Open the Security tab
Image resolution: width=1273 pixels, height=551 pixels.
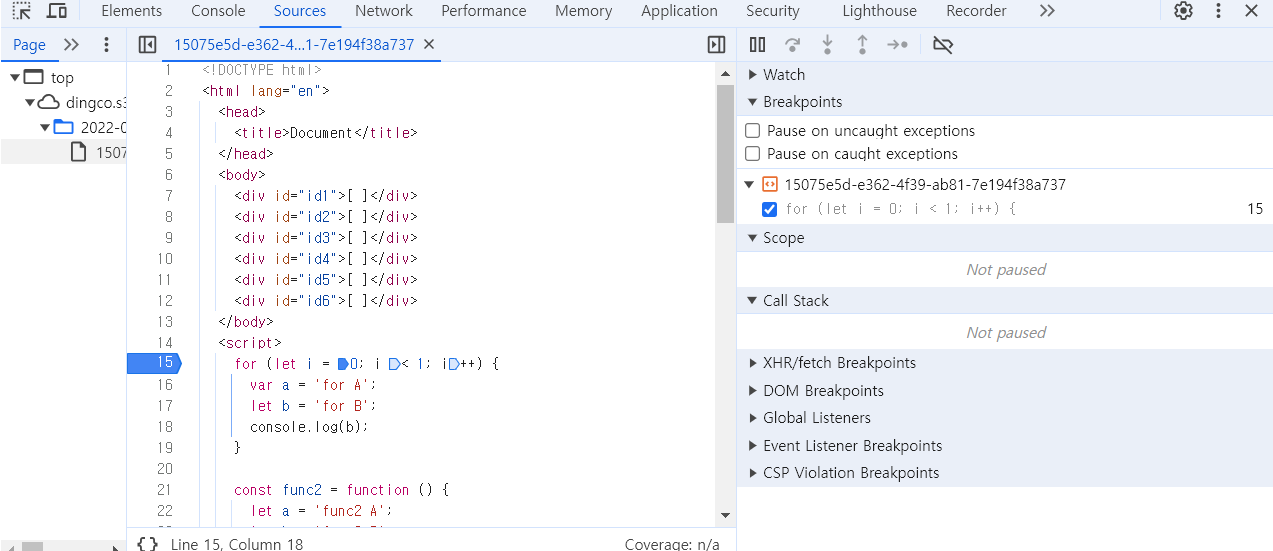(x=773, y=11)
